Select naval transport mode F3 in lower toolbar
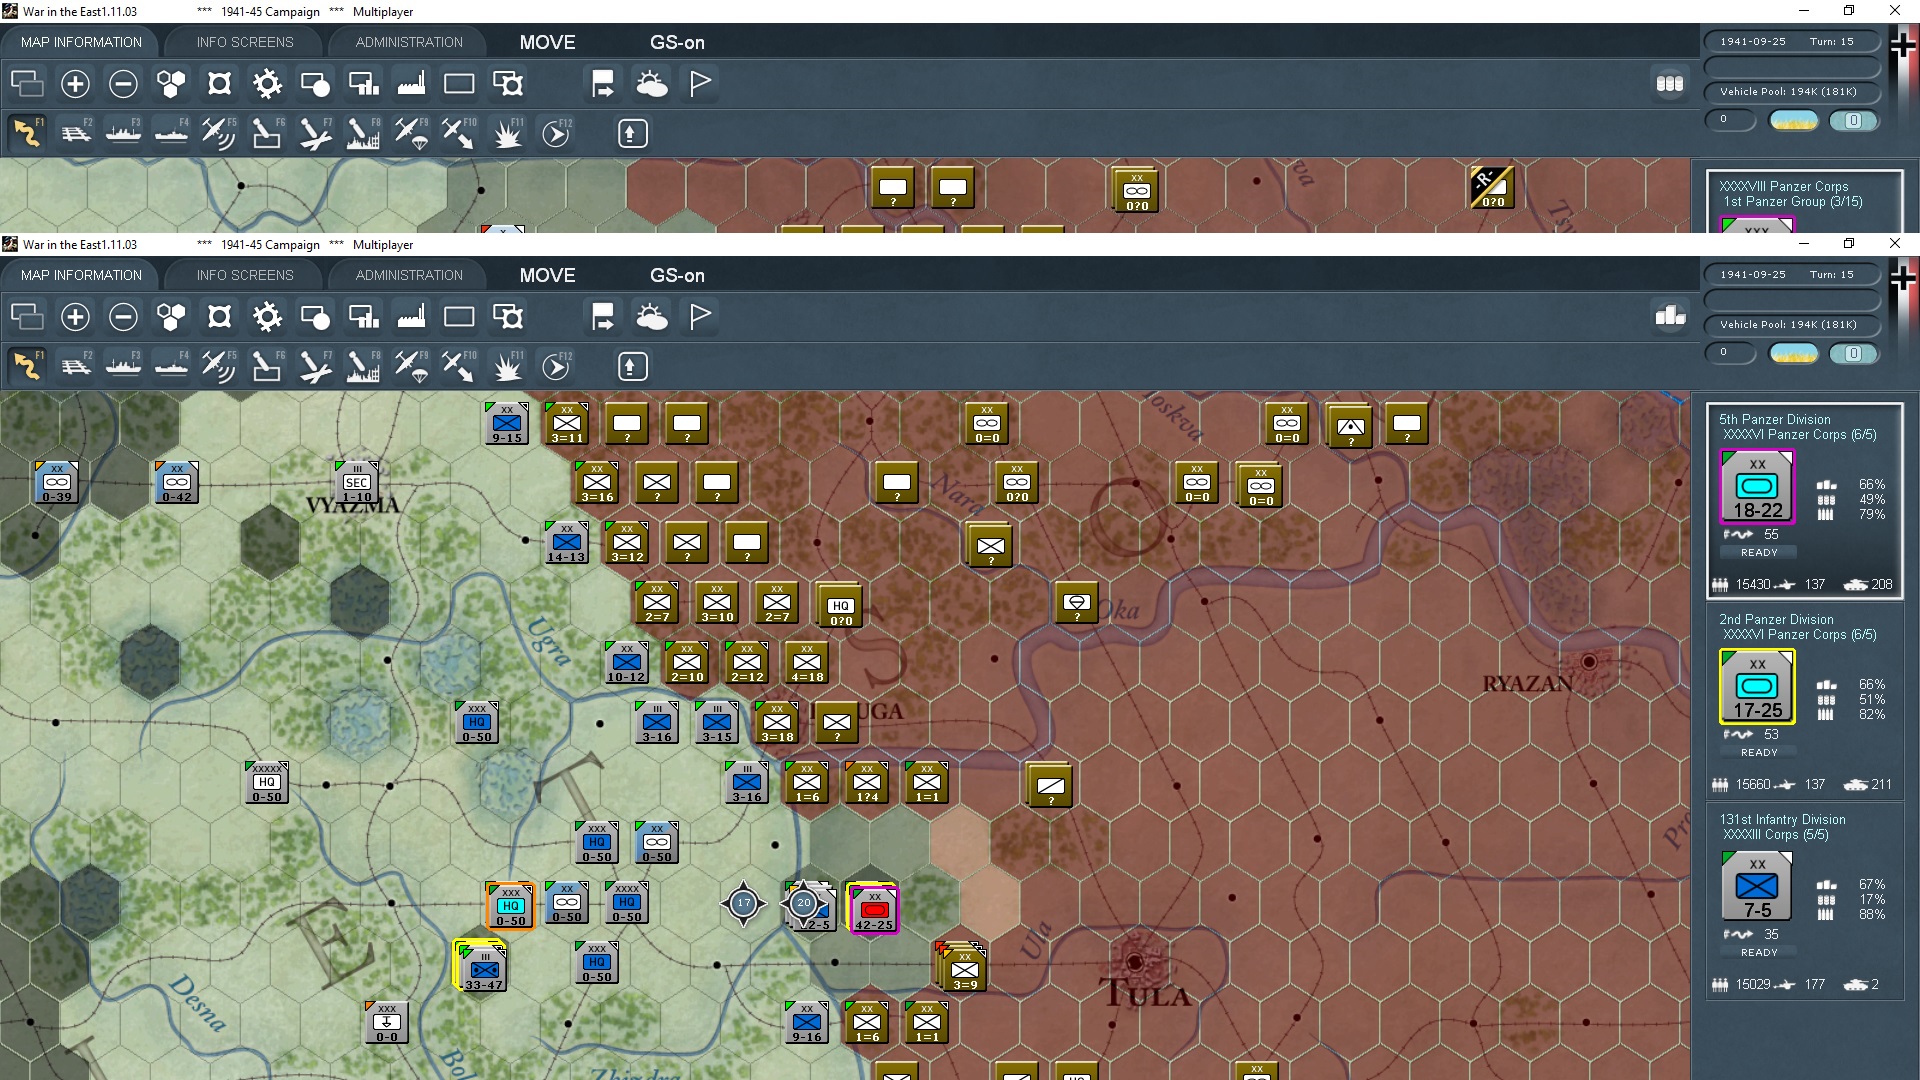Screen dimensions: 1920x1080 coord(124,367)
